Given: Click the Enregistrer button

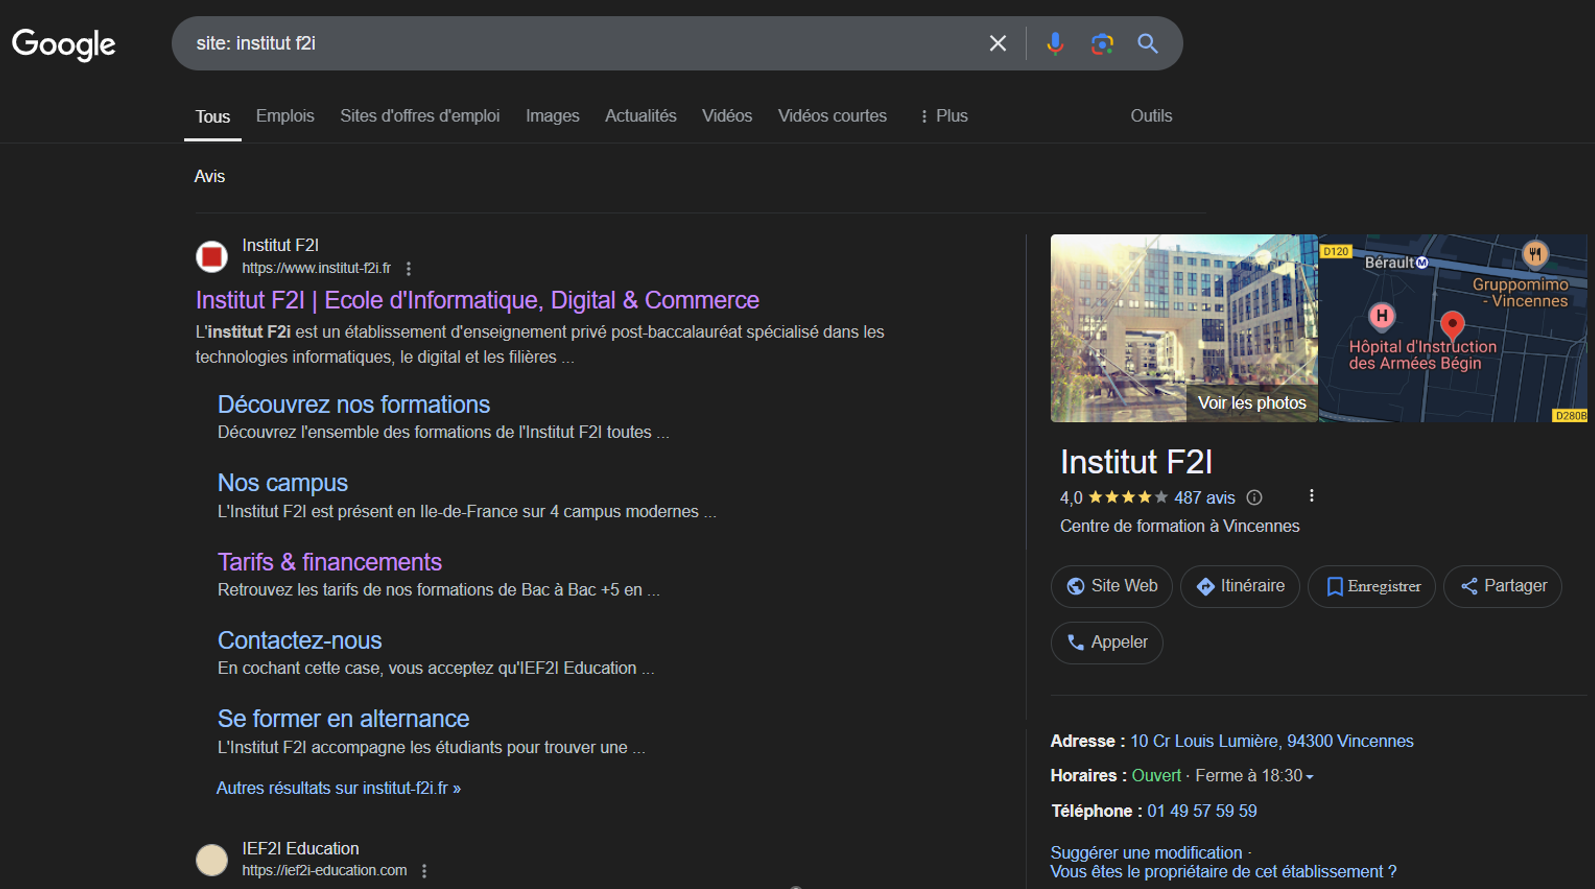Looking at the screenshot, I should [1372, 586].
